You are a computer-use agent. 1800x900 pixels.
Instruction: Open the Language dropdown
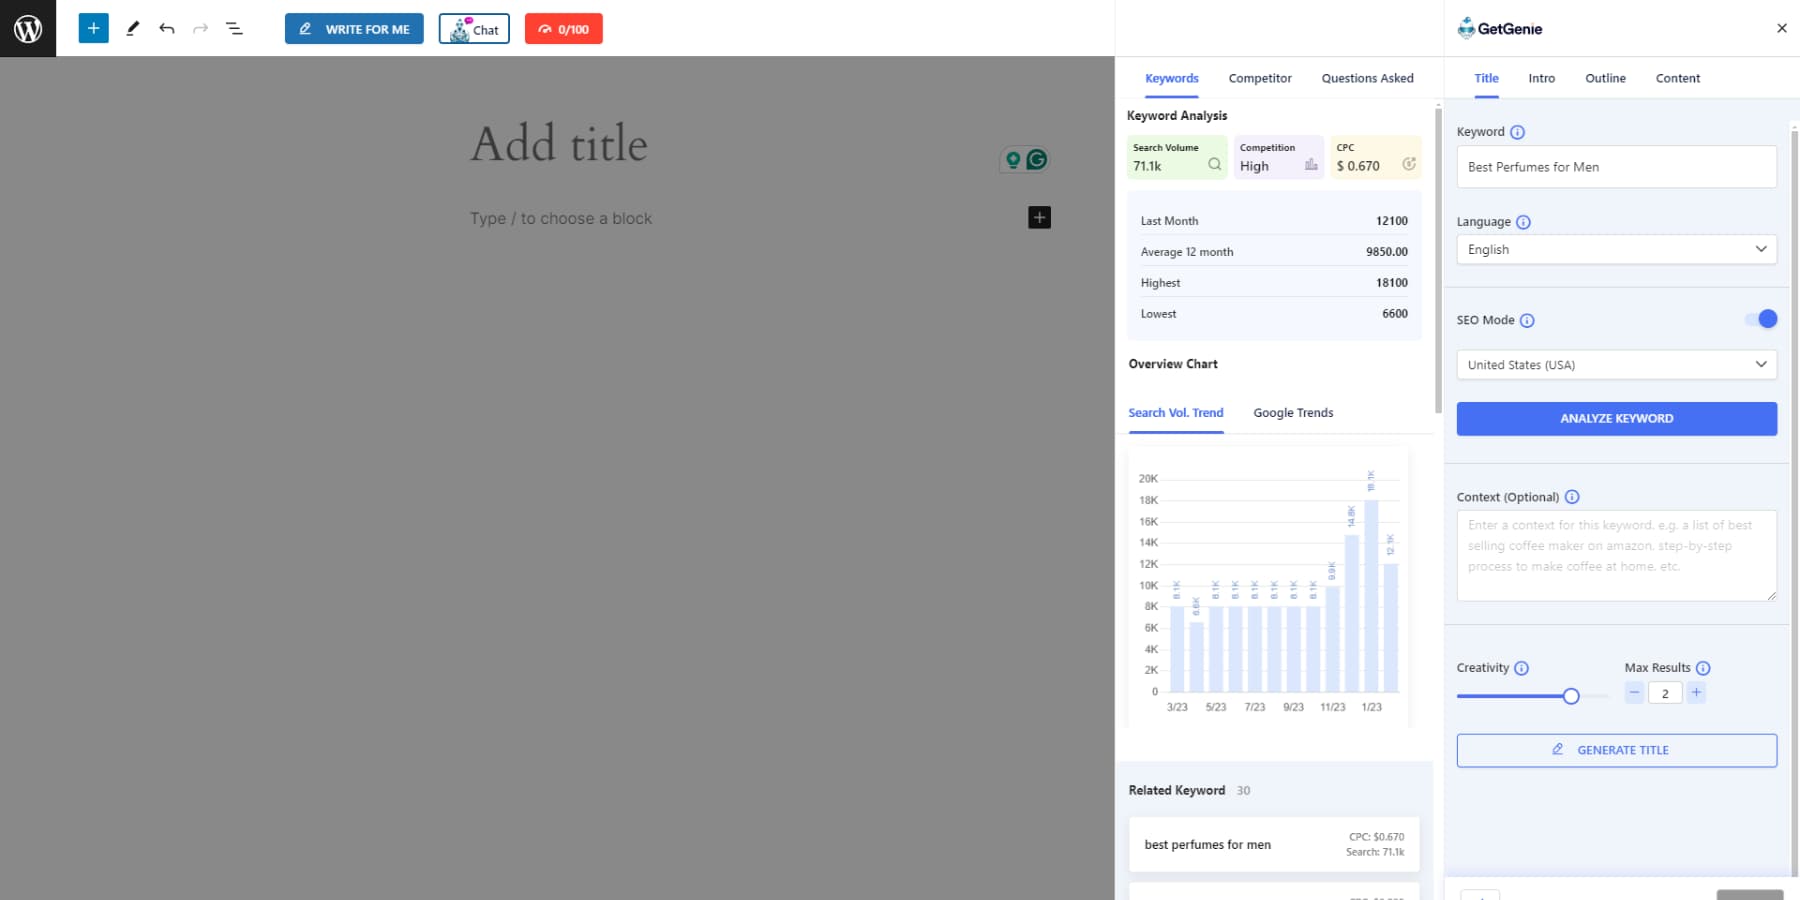(1616, 249)
